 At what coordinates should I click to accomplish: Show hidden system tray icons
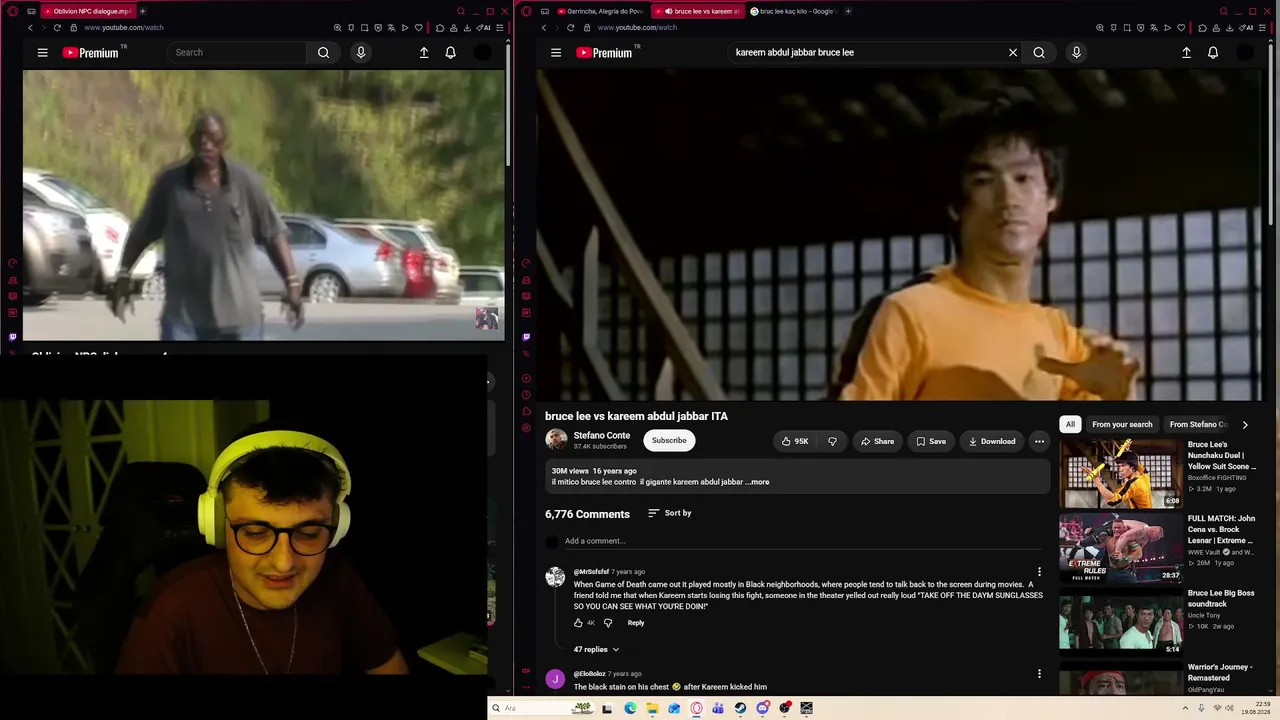point(1186,708)
